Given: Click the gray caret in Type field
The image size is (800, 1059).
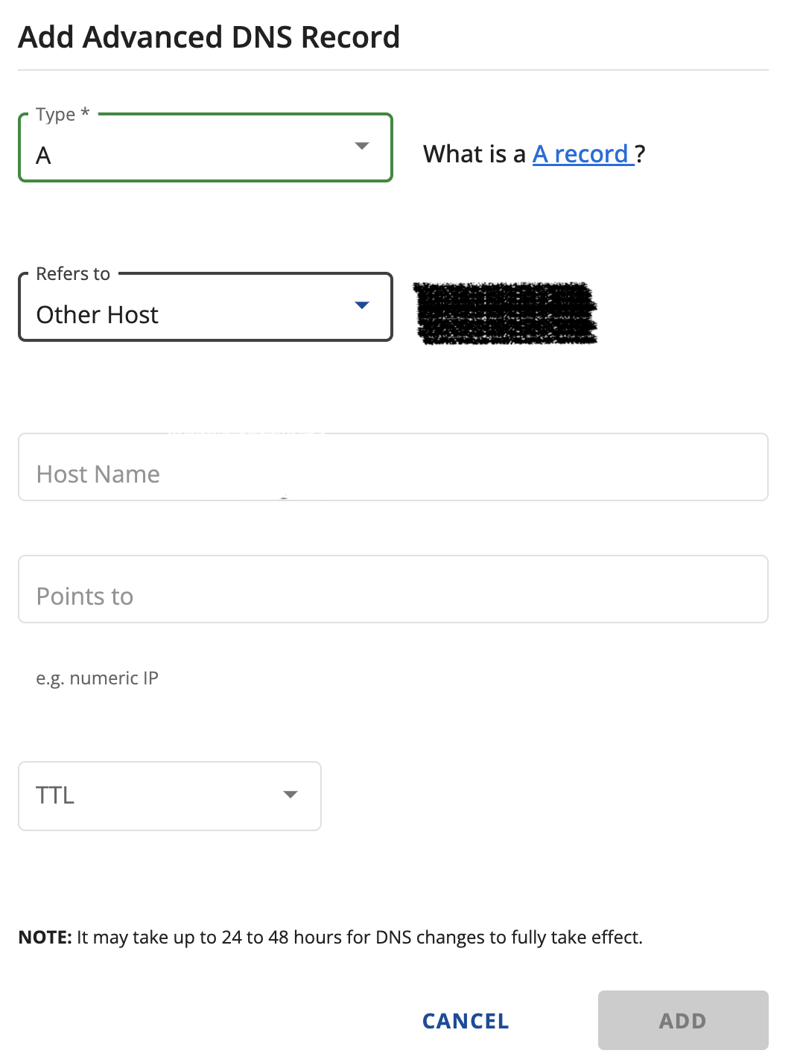Looking at the screenshot, I should click(362, 146).
